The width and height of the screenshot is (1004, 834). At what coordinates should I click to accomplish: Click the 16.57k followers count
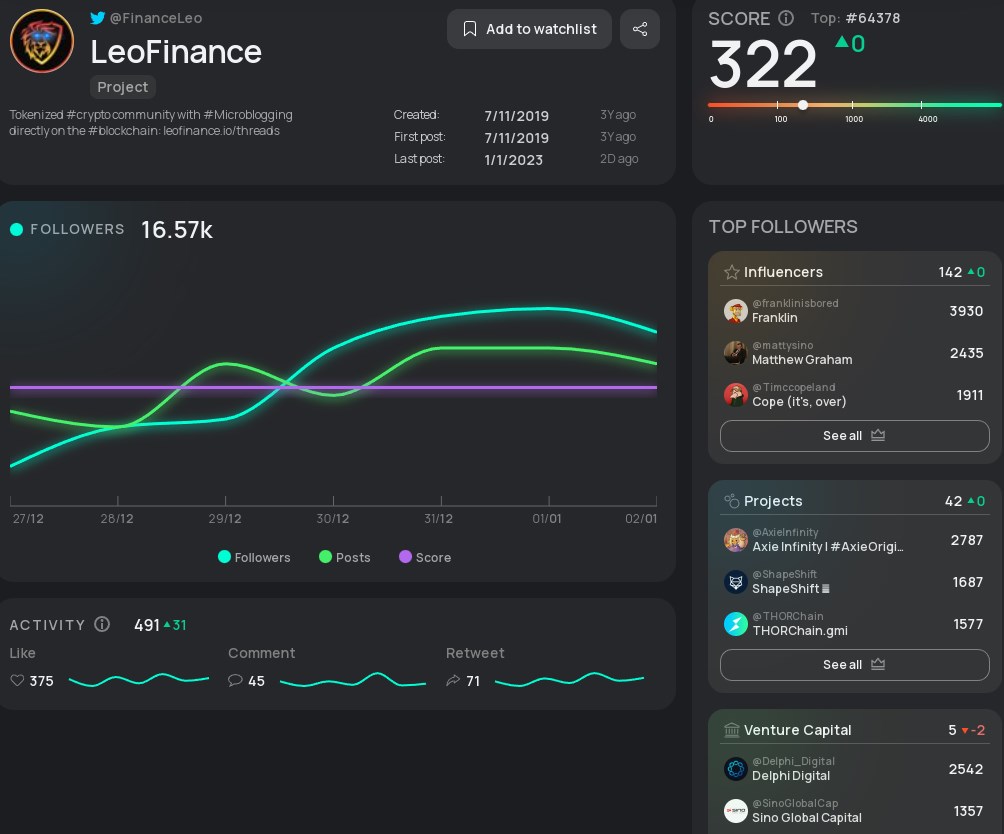[177, 229]
